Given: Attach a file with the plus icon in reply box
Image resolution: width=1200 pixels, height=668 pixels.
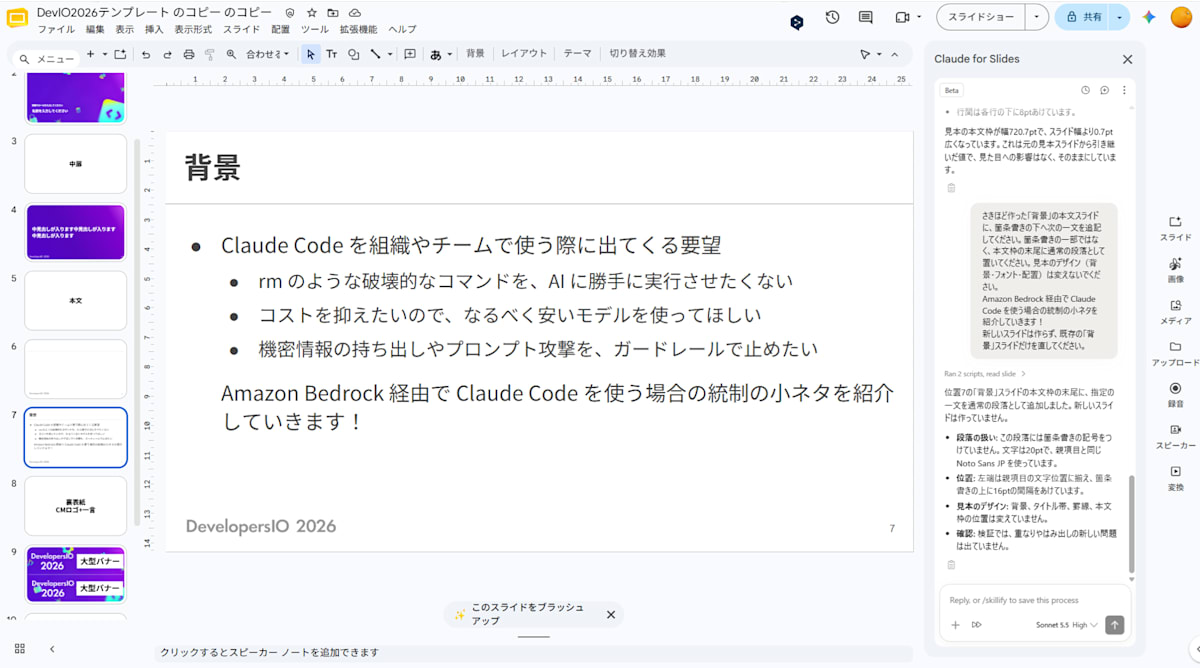Looking at the screenshot, I should (x=955, y=625).
